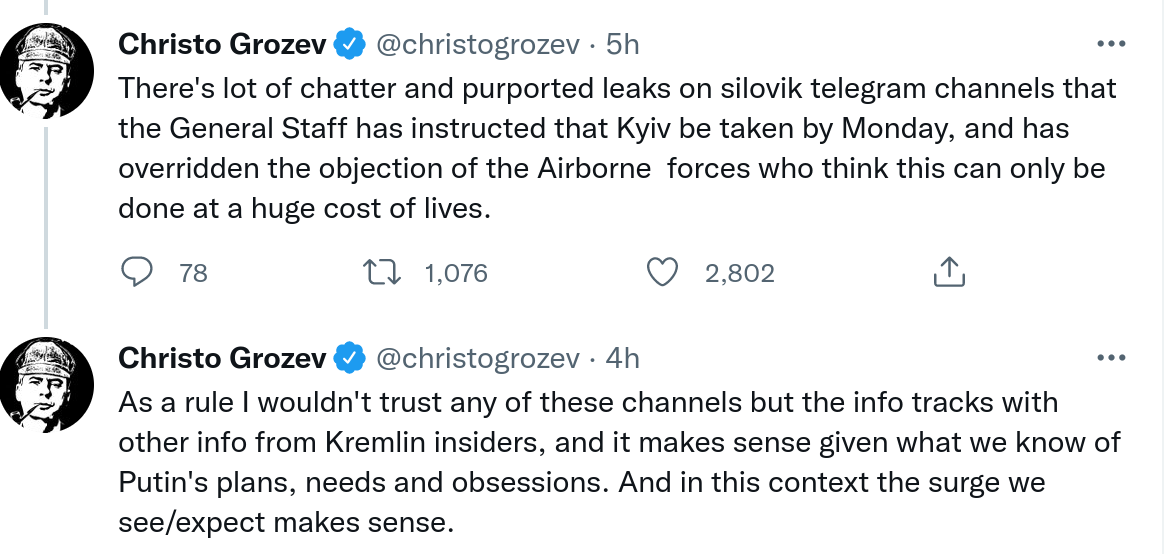Open @christogrozev handle on the 5h tweet
The image size is (1170, 554).
(477, 44)
